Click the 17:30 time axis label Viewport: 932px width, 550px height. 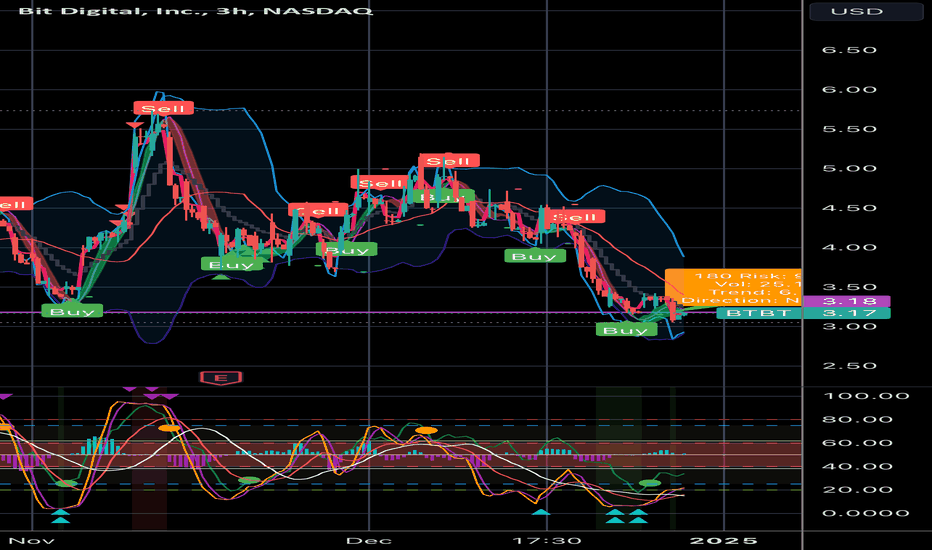coord(546,540)
